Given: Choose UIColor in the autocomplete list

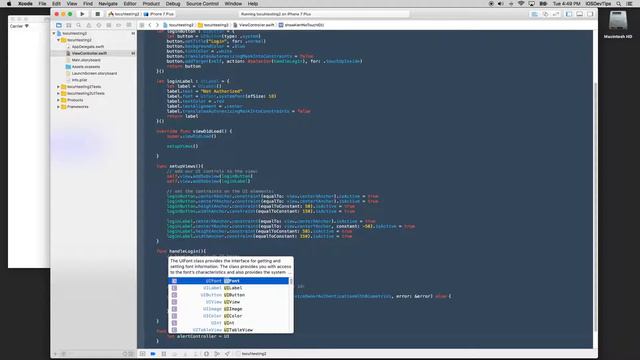Looking at the screenshot, I should [x=229, y=316].
